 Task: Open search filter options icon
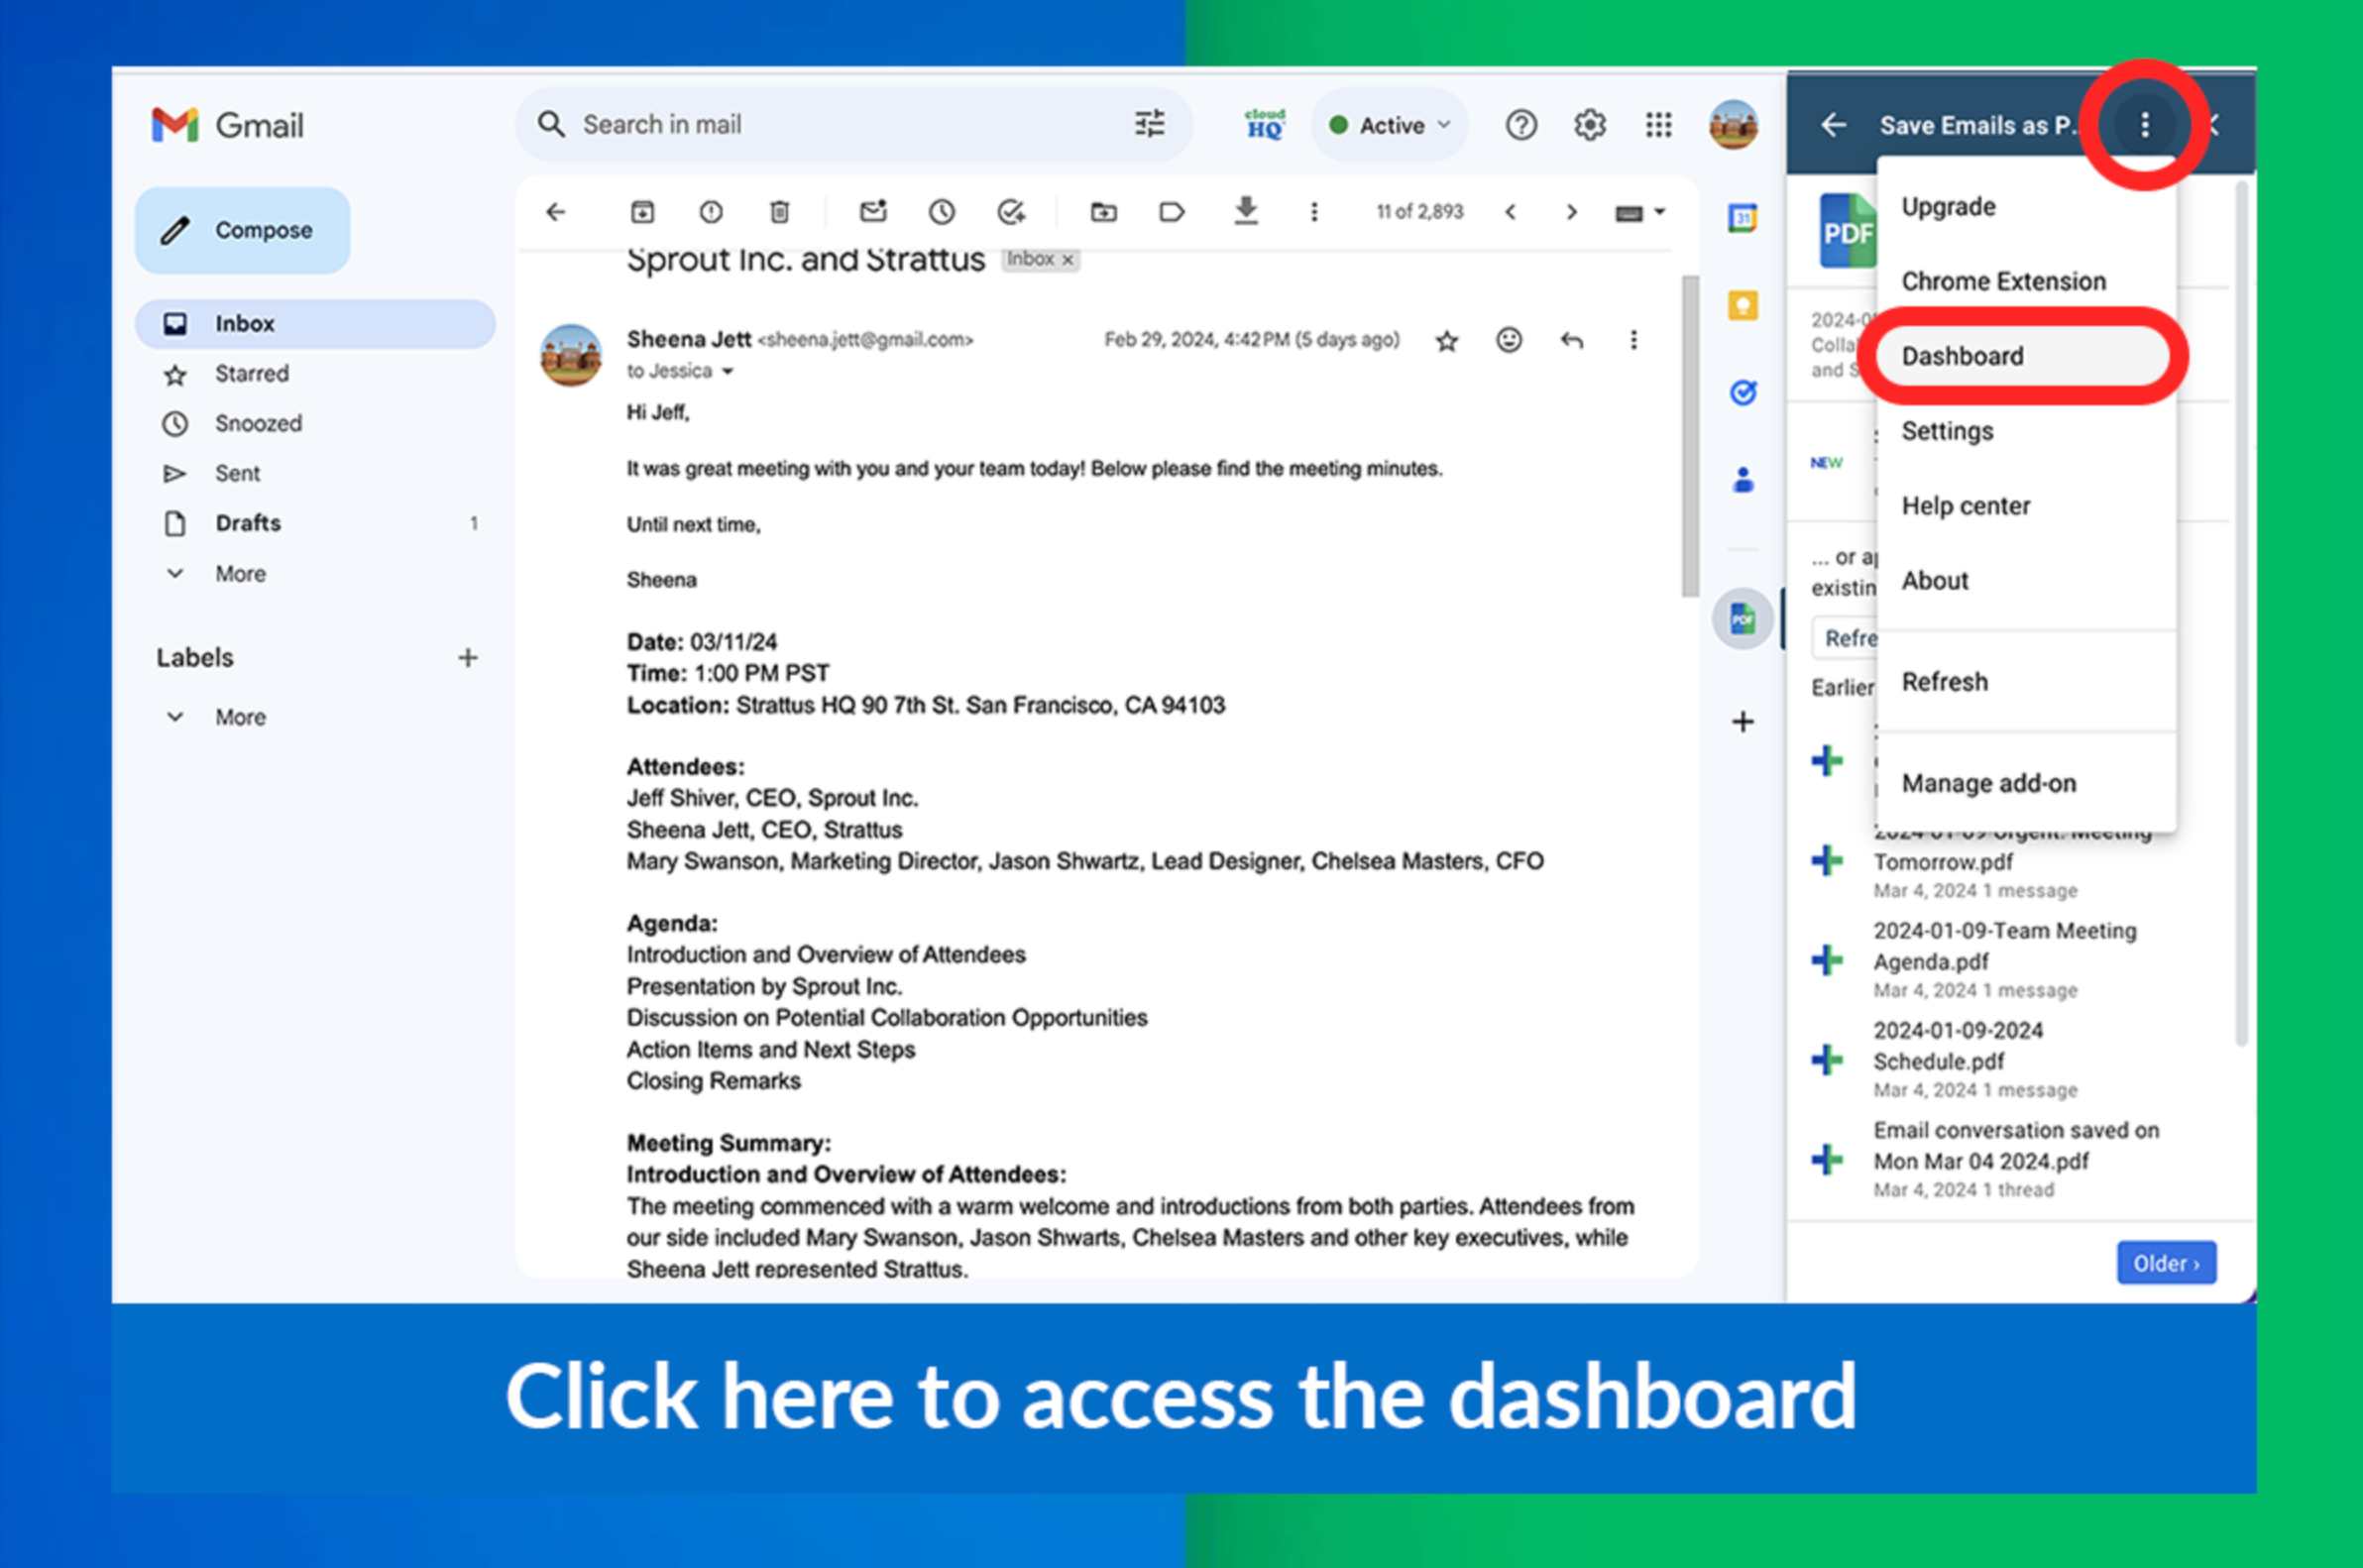(1149, 124)
